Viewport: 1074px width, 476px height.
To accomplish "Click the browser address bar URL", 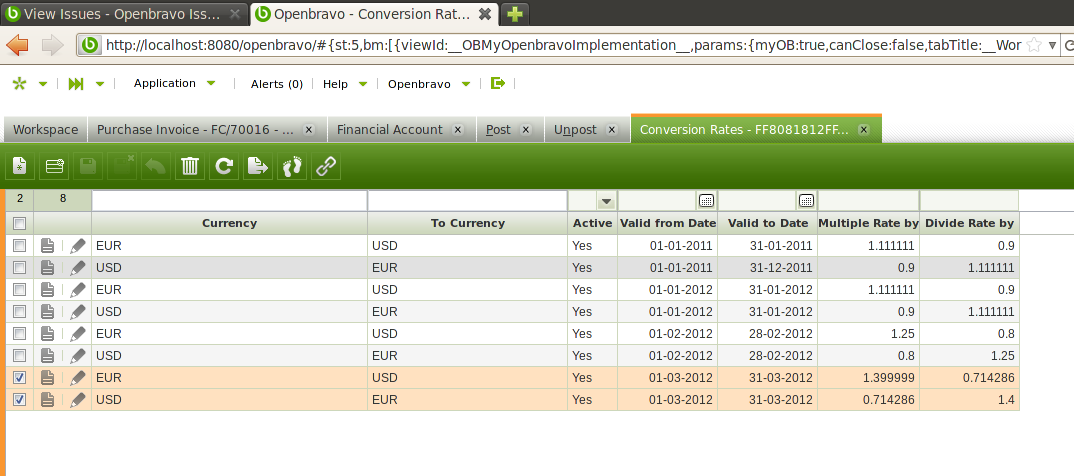I will (x=563, y=45).
